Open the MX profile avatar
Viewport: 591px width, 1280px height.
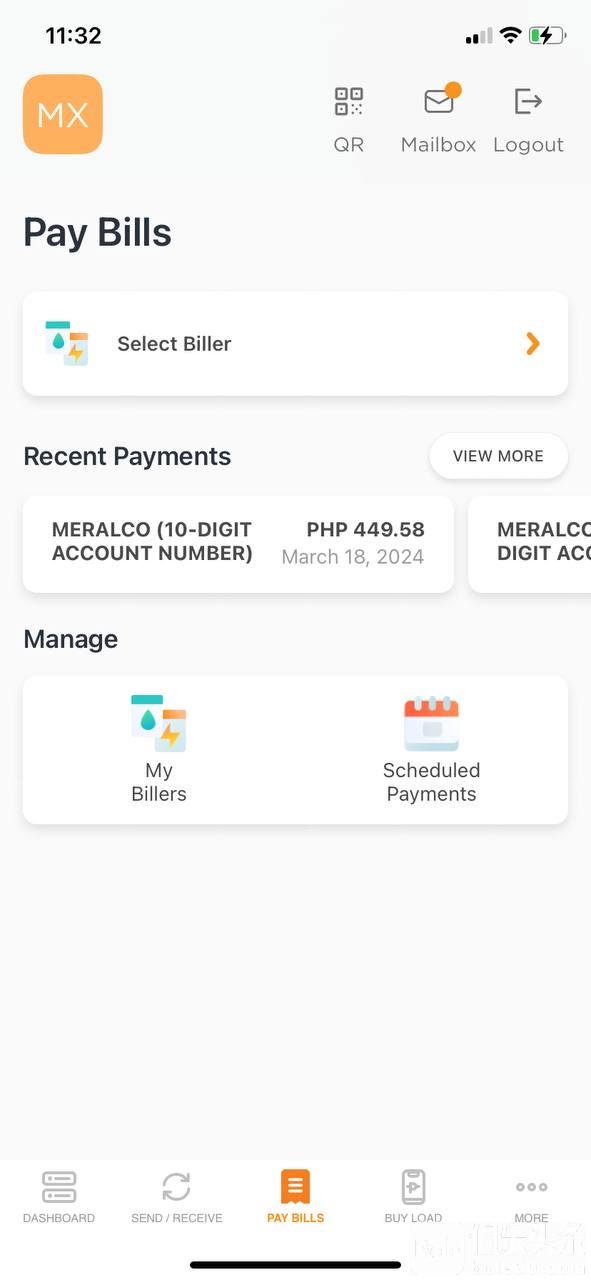pos(63,114)
